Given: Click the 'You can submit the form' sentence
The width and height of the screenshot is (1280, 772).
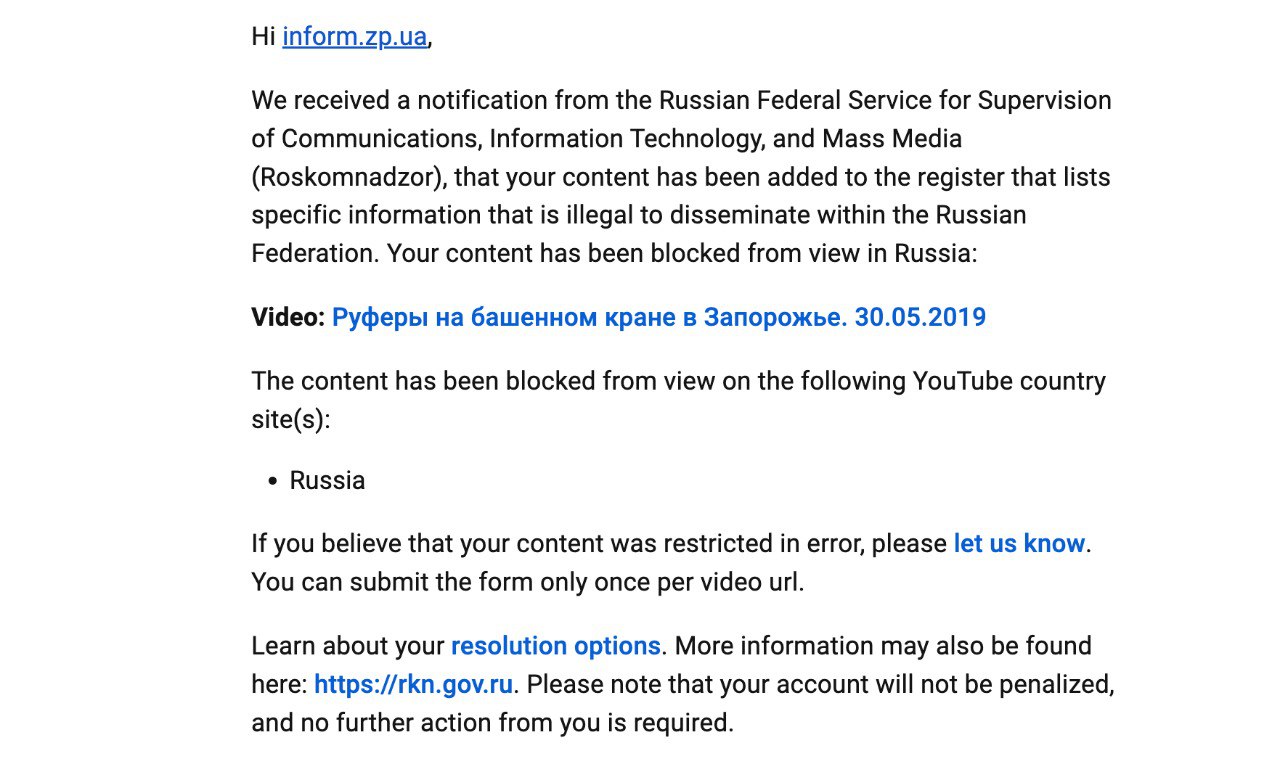Looking at the screenshot, I should pyautogui.click(x=527, y=582).
